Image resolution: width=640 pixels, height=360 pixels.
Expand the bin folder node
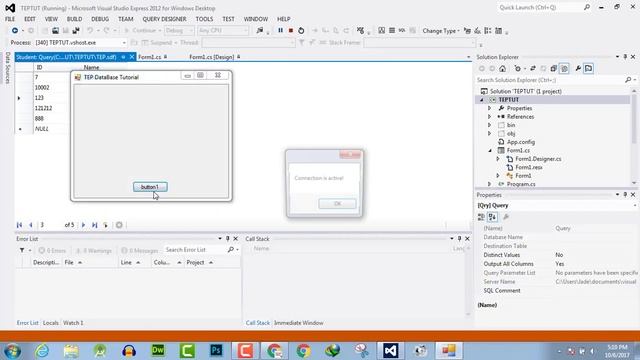tap(489, 125)
